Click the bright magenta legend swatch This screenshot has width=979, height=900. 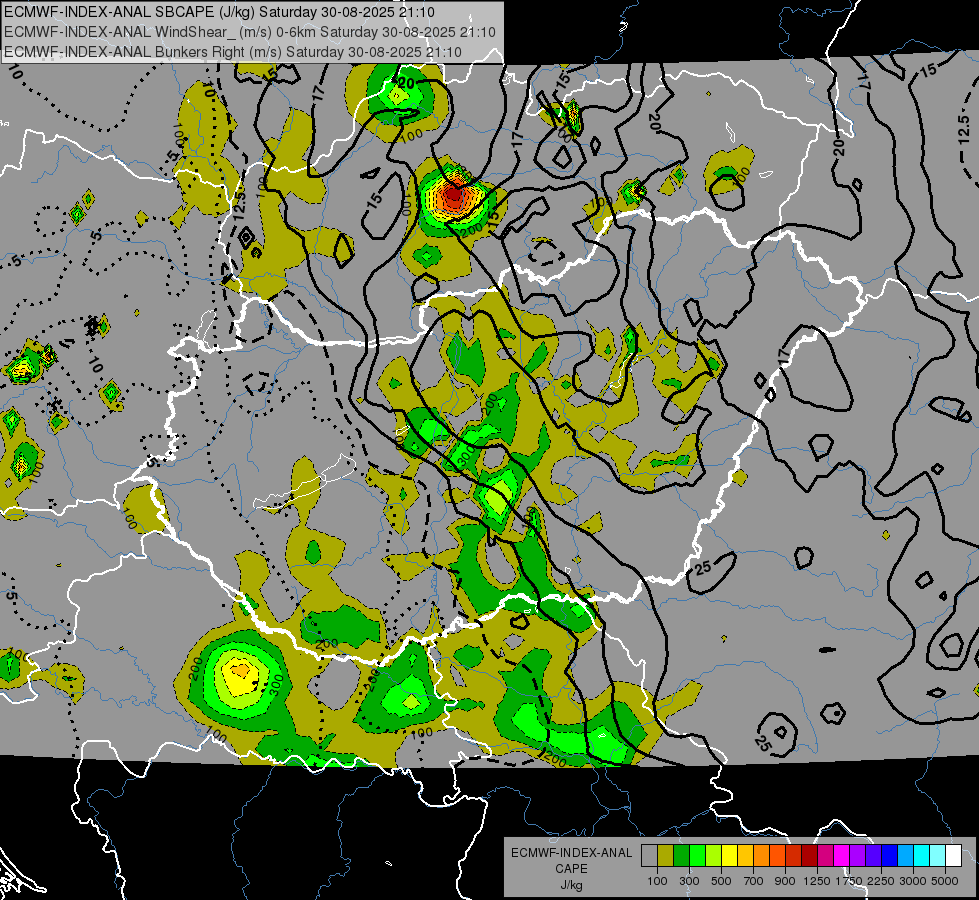[x=841, y=855]
